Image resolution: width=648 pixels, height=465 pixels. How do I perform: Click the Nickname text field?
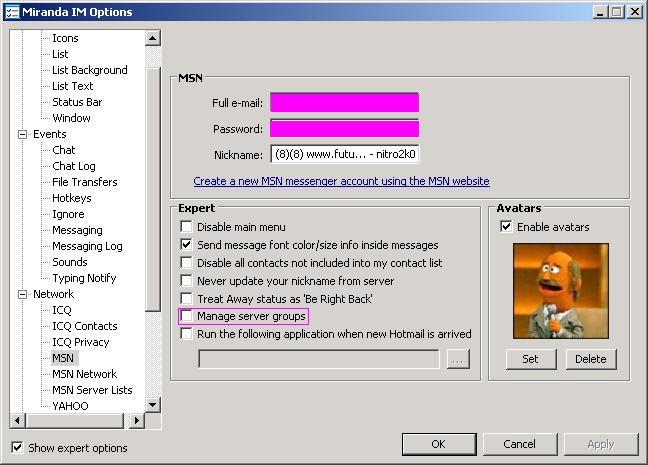pos(345,154)
